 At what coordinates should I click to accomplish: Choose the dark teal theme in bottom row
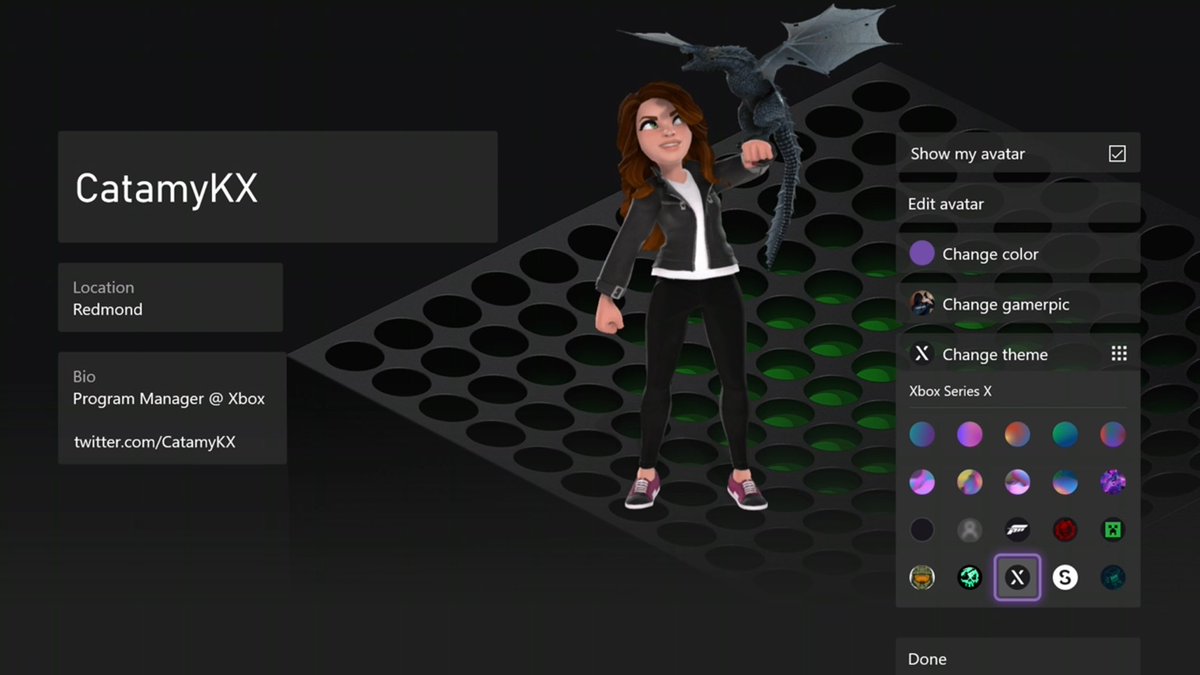click(x=1113, y=577)
